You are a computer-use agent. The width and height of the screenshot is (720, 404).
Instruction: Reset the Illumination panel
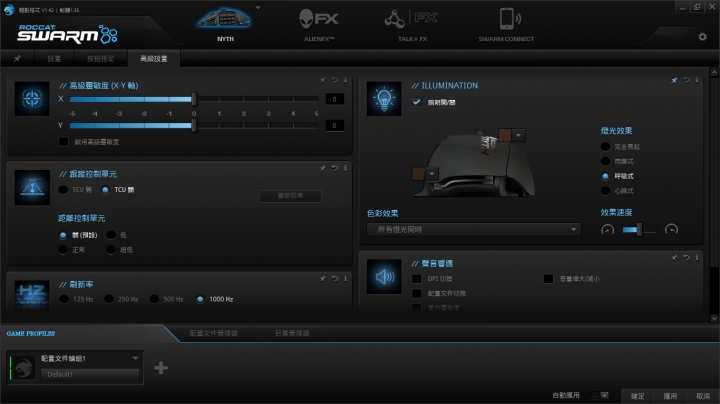[x=686, y=80]
